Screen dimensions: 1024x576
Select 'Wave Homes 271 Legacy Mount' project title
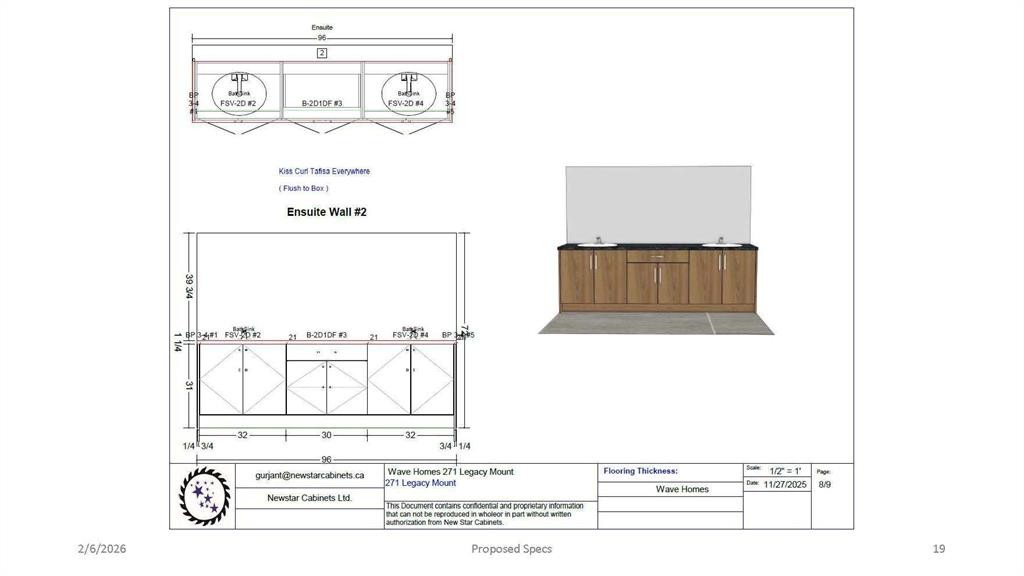(x=451, y=472)
